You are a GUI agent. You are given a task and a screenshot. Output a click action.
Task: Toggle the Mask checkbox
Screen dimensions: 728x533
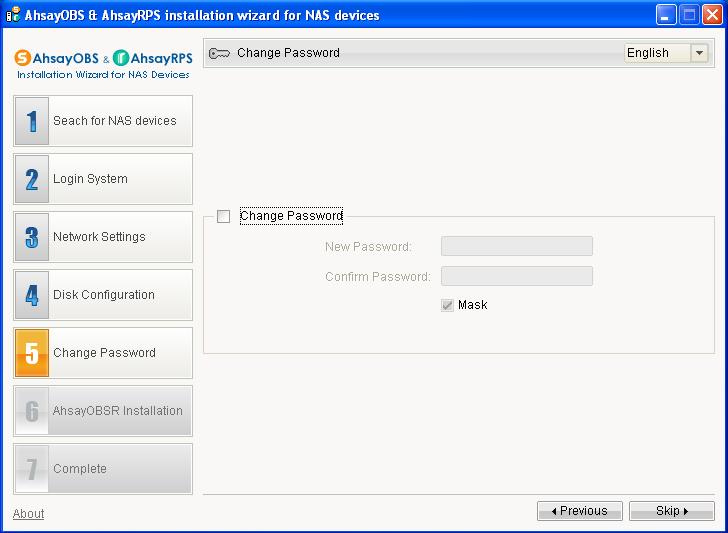(x=447, y=305)
